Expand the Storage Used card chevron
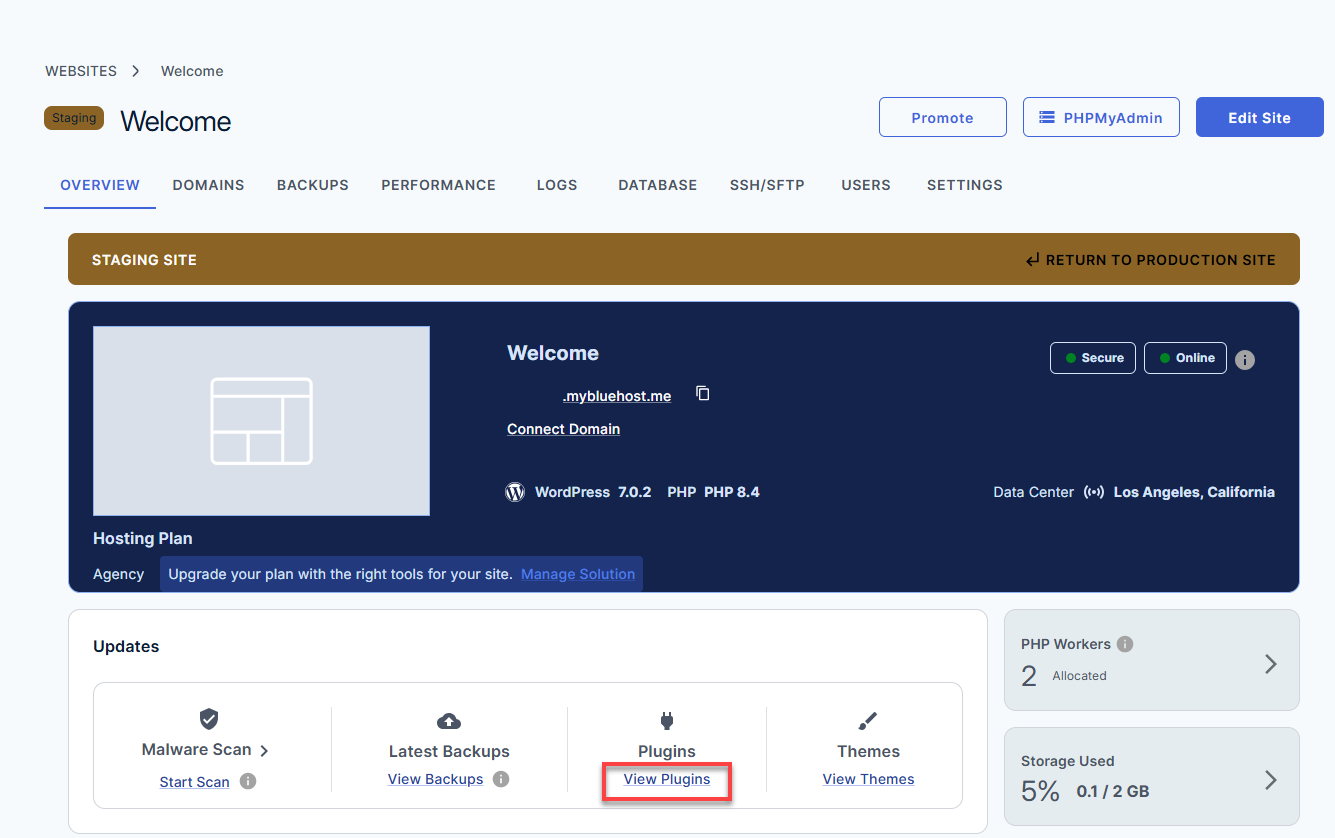The image size is (1335, 838). coord(1271,780)
